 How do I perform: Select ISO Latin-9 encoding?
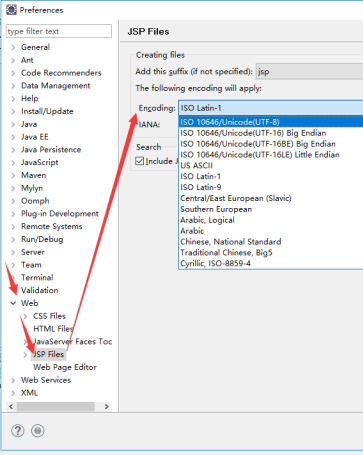pyautogui.click(x=201, y=187)
